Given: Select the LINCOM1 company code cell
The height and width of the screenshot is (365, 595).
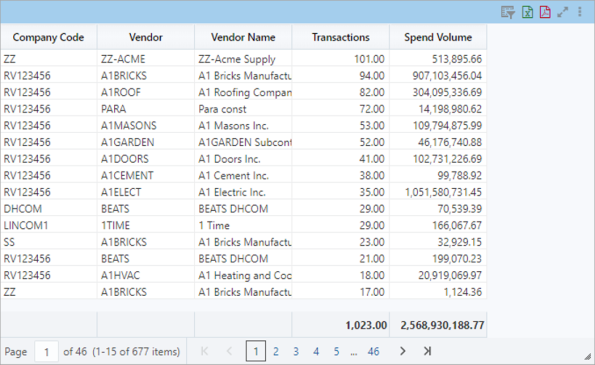Looking at the screenshot, I should tap(49, 225).
